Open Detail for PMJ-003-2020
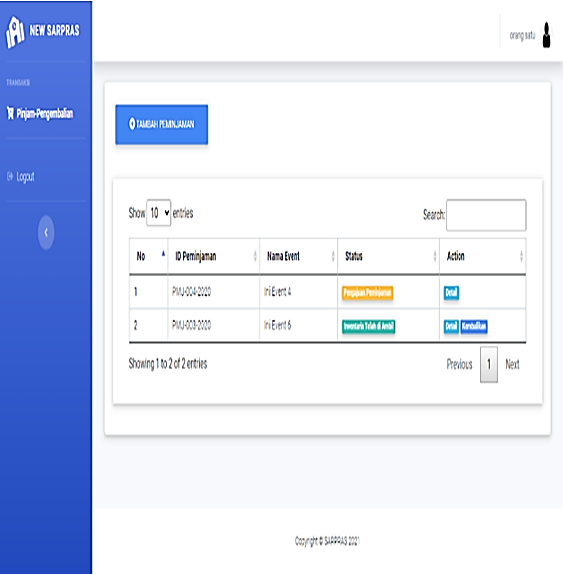The height and width of the screenshot is (574, 563). click(451, 326)
